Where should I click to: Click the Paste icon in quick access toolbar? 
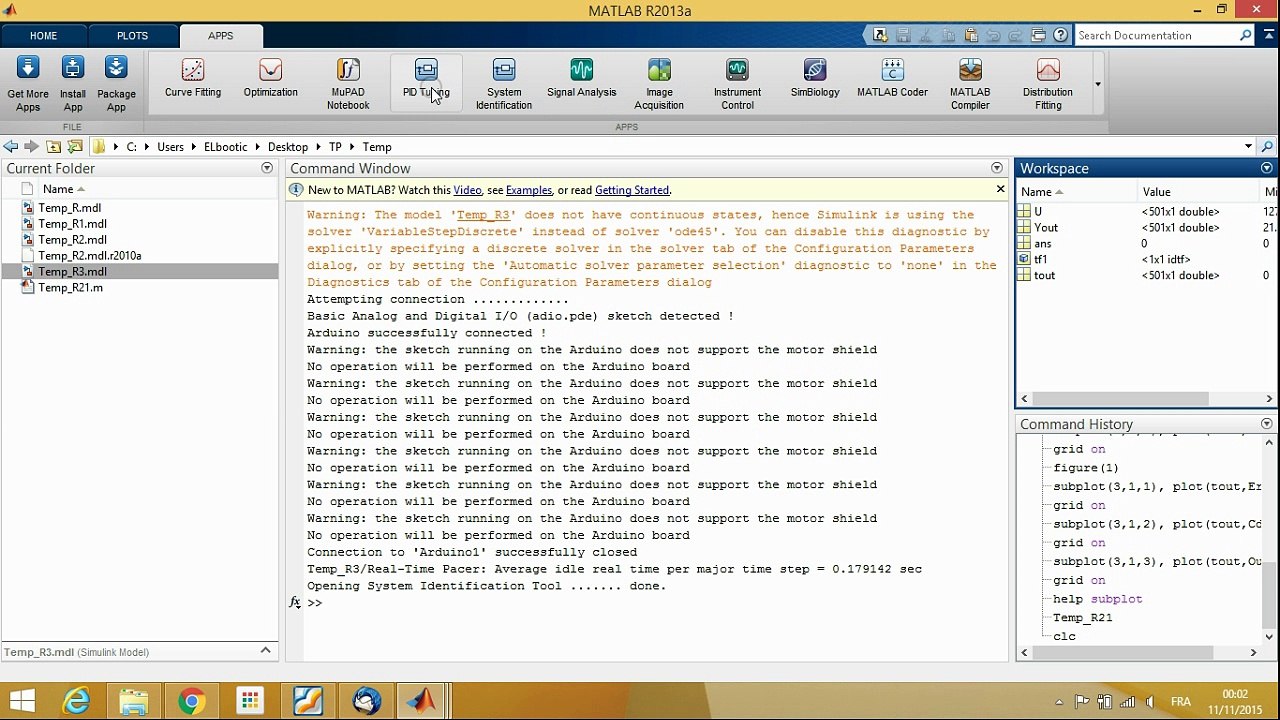coord(970,35)
